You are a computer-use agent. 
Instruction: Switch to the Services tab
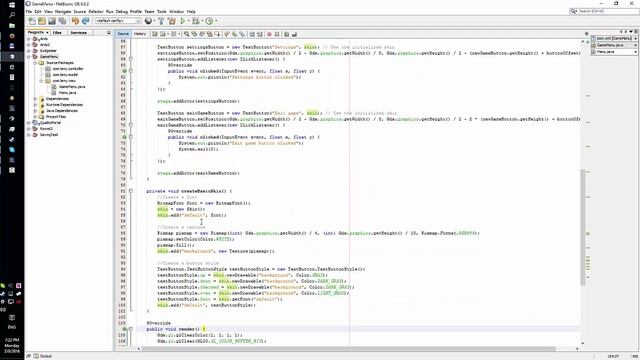tap(78, 32)
